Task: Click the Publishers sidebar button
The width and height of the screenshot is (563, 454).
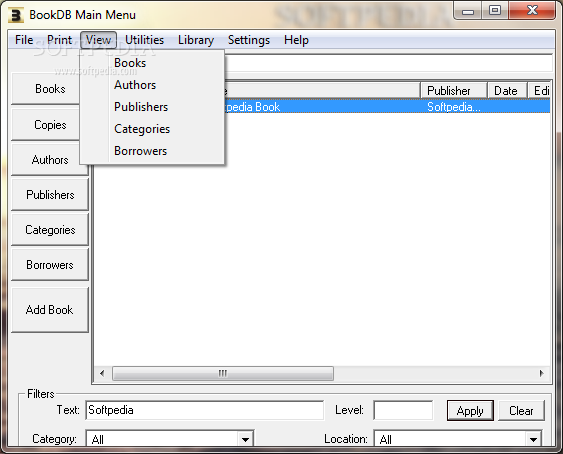Action: click(x=50, y=195)
